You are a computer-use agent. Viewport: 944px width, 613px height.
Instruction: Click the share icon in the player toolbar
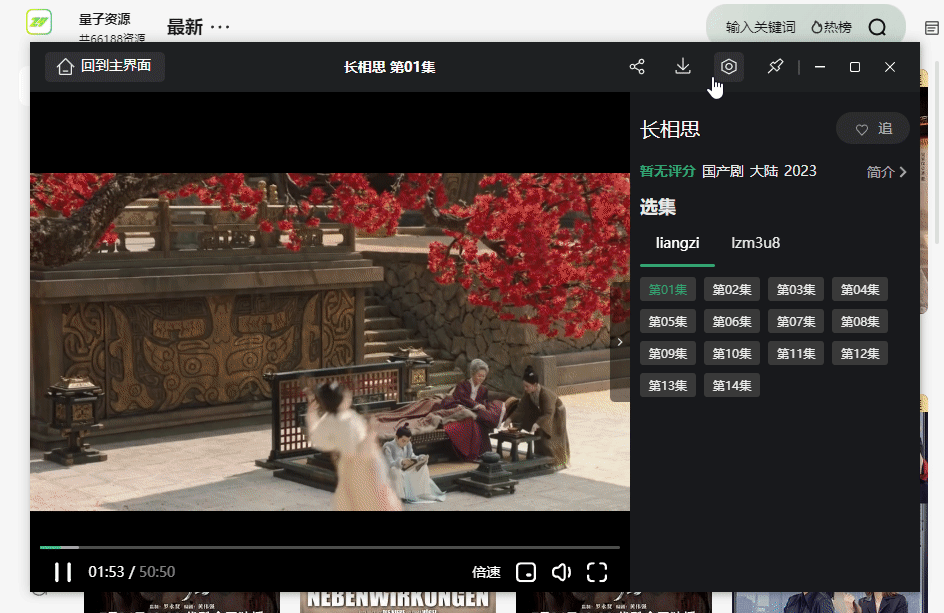click(637, 67)
